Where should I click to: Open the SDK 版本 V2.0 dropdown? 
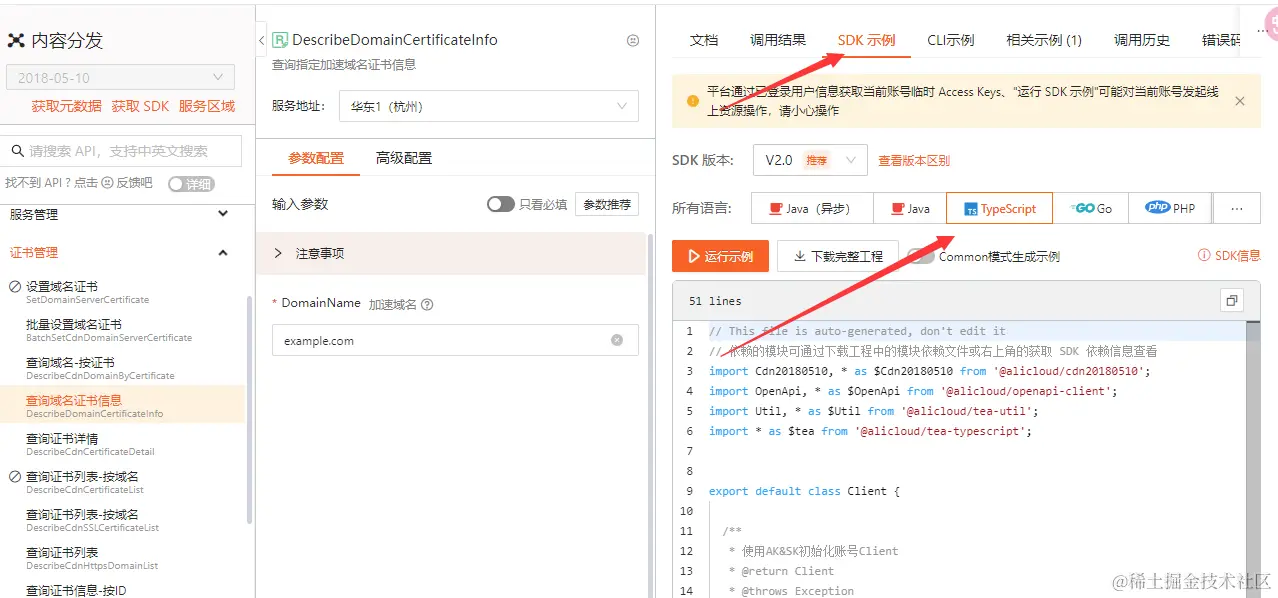pyautogui.click(x=809, y=160)
